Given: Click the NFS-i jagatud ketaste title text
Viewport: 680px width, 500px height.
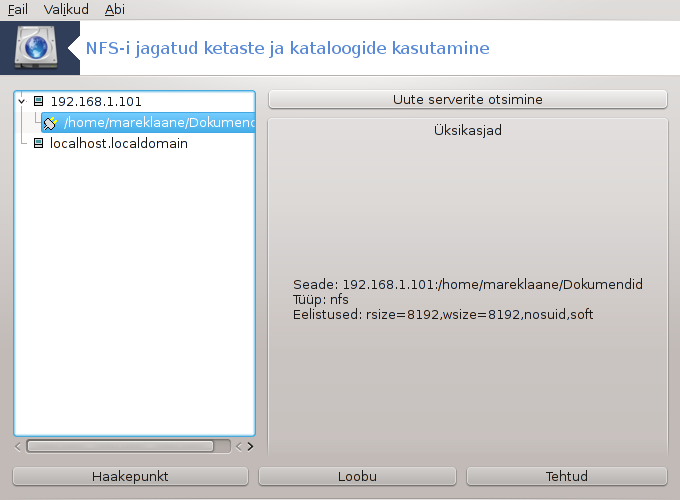Looking at the screenshot, I should click(x=288, y=48).
